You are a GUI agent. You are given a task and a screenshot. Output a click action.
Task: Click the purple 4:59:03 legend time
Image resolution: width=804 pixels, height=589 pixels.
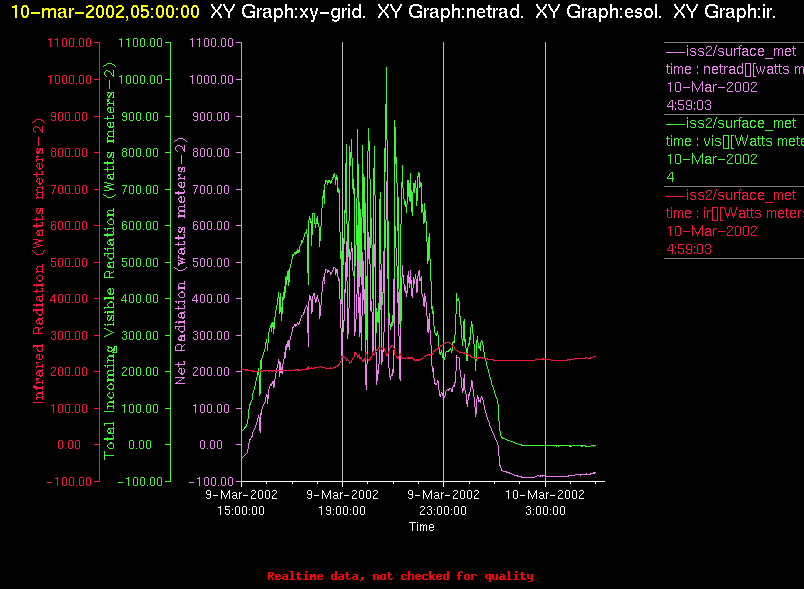[689, 105]
